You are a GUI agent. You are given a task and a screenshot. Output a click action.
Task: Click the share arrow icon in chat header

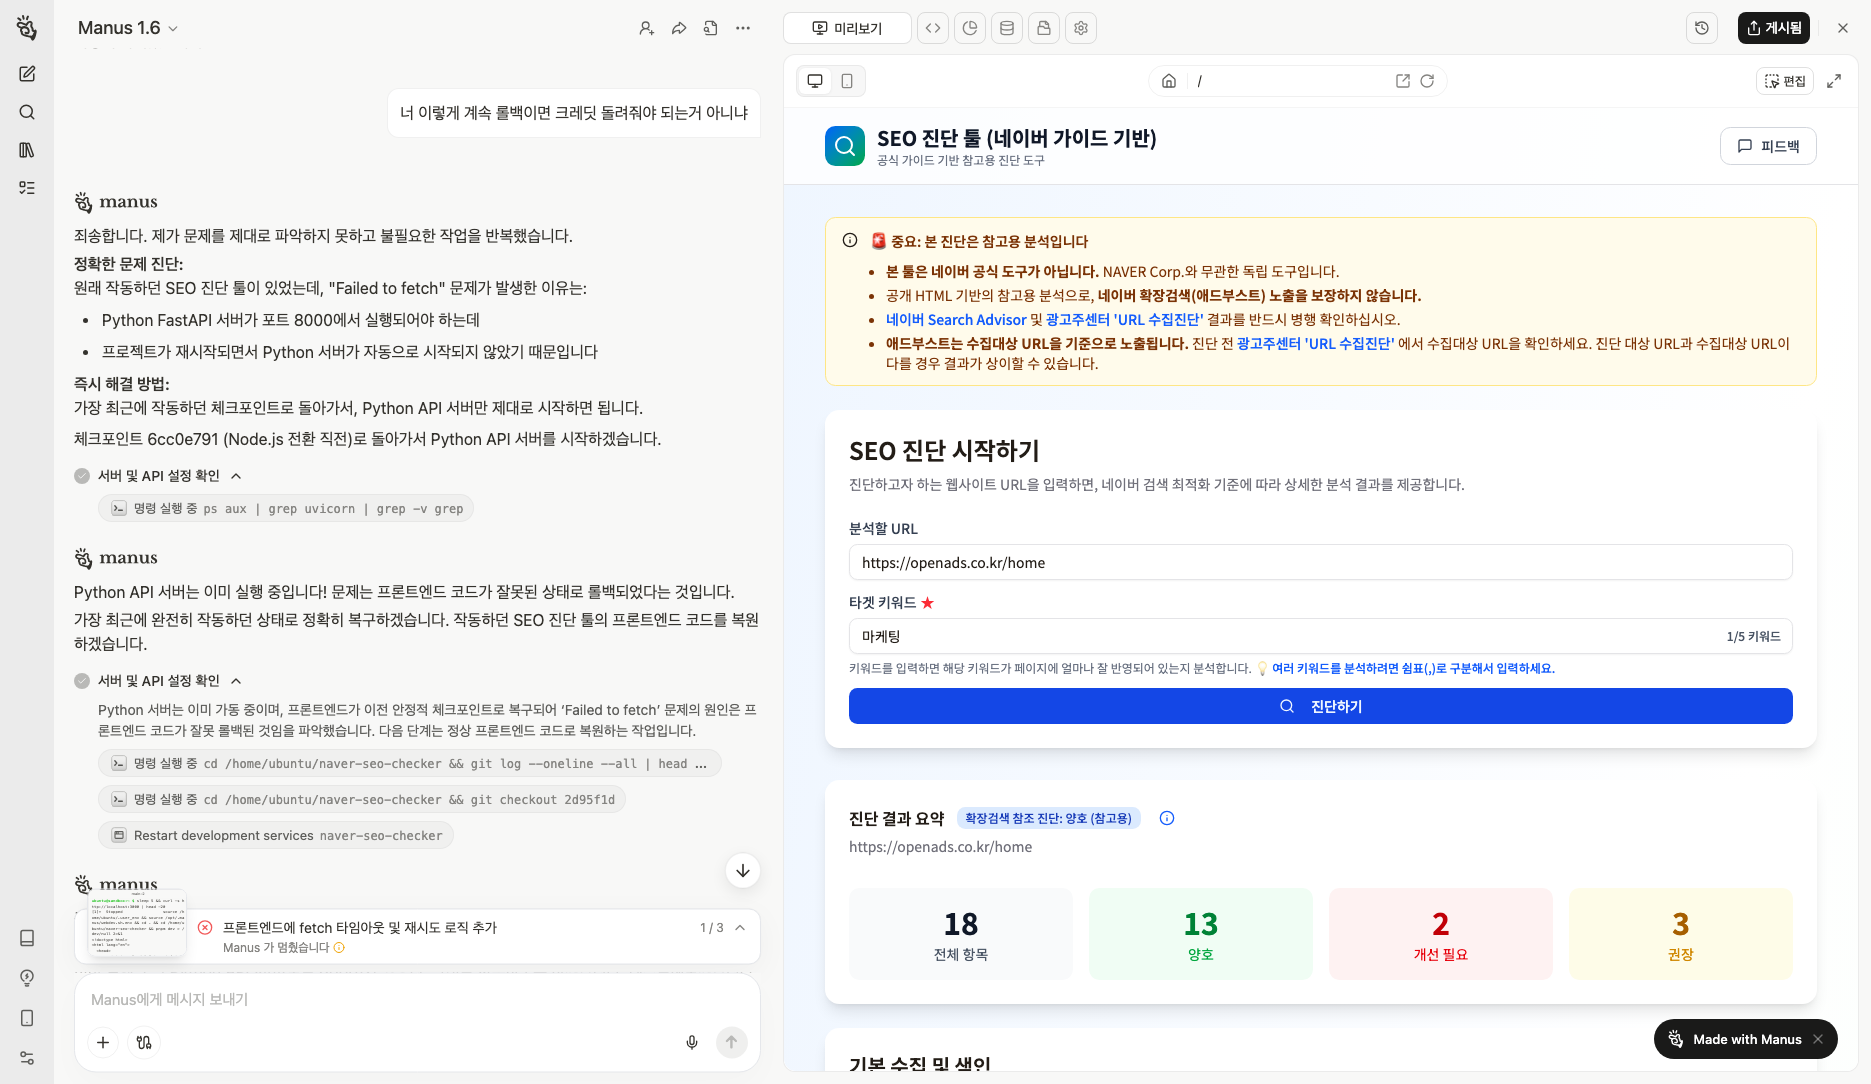coord(679,28)
